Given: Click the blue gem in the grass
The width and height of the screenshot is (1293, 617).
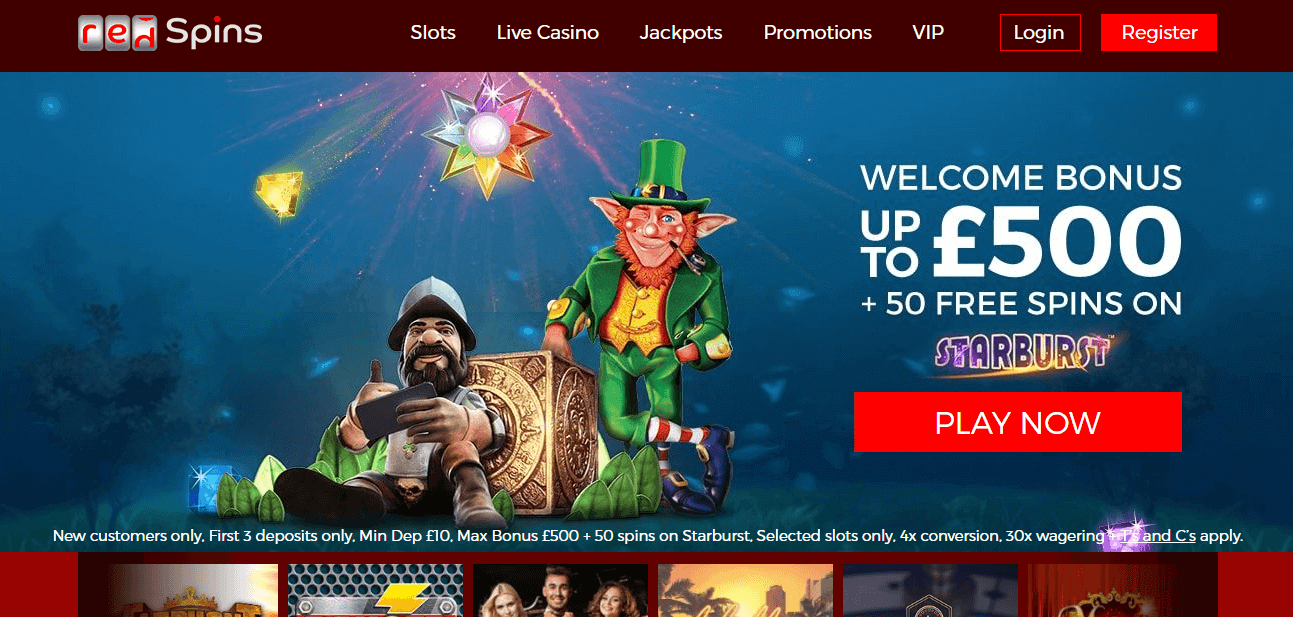Looking at the screenshot, I should point(208,487).
